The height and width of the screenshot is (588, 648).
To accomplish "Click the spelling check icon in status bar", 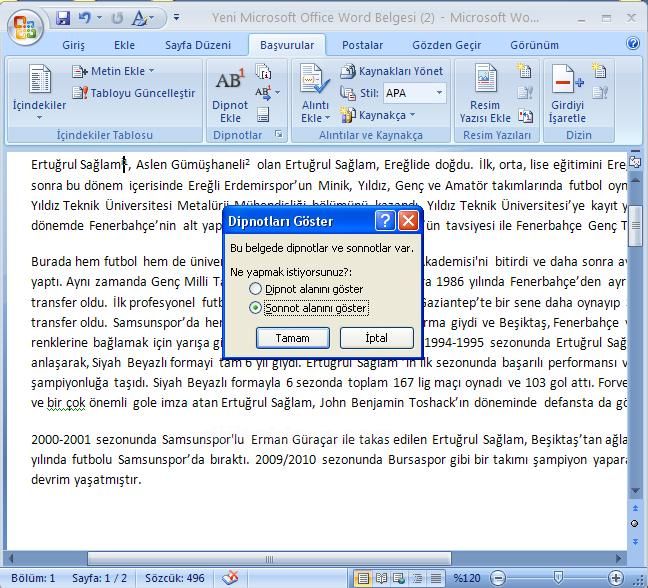I will [230, 578].
